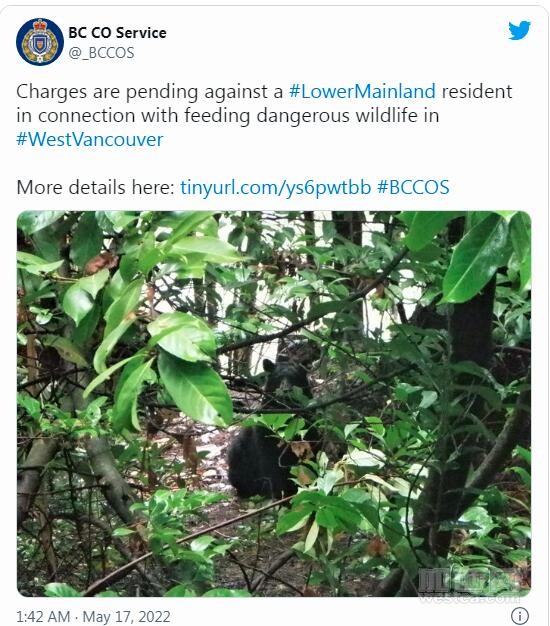Screen dimensions: 550x626
Task: Click the "More details here:" text
Action: (96, 187)
